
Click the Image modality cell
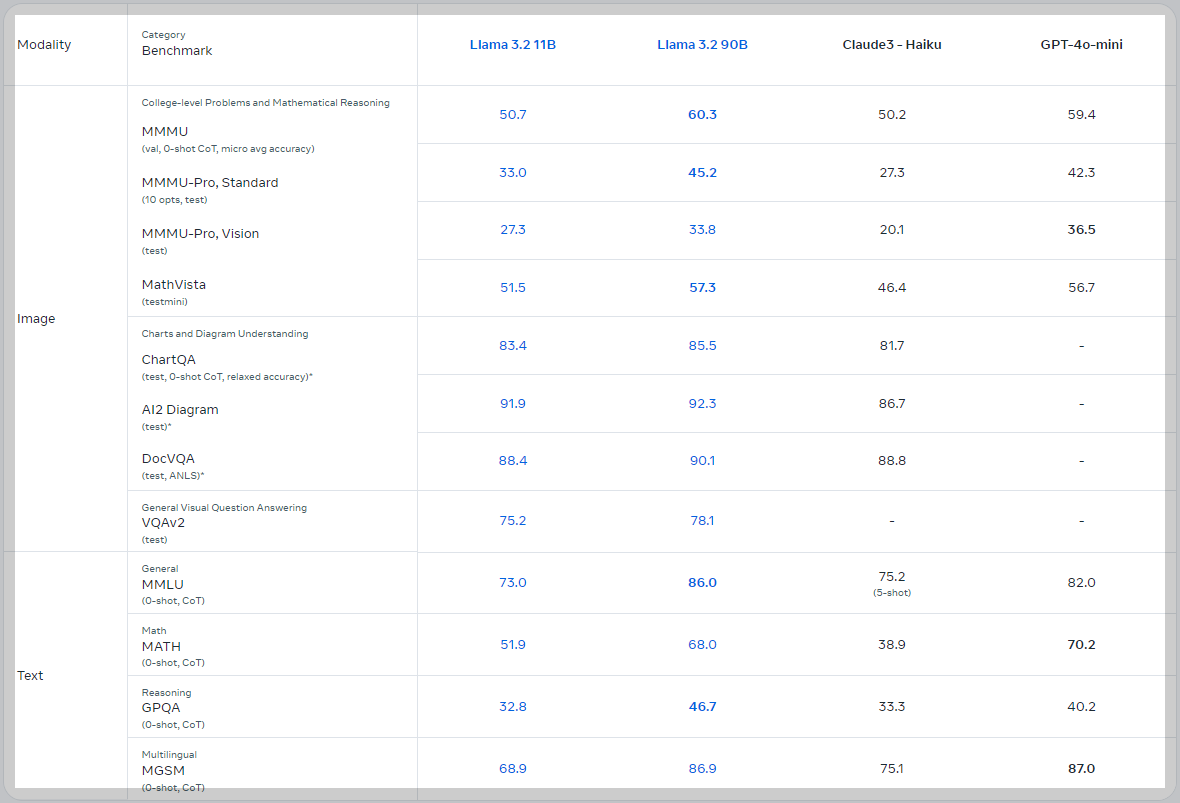tap(36, 318)
